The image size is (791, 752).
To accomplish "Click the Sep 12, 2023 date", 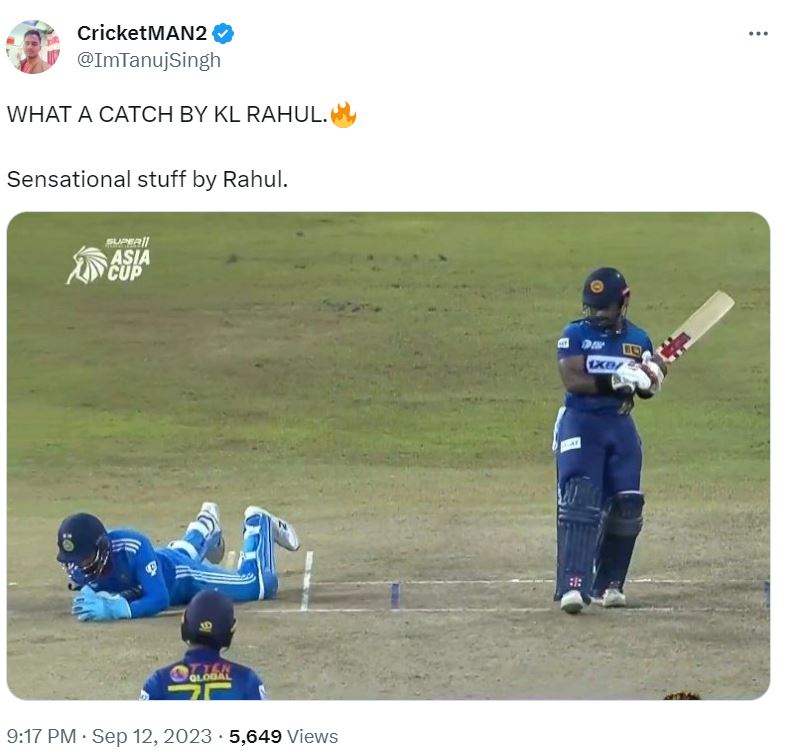I will click(151, 736).
